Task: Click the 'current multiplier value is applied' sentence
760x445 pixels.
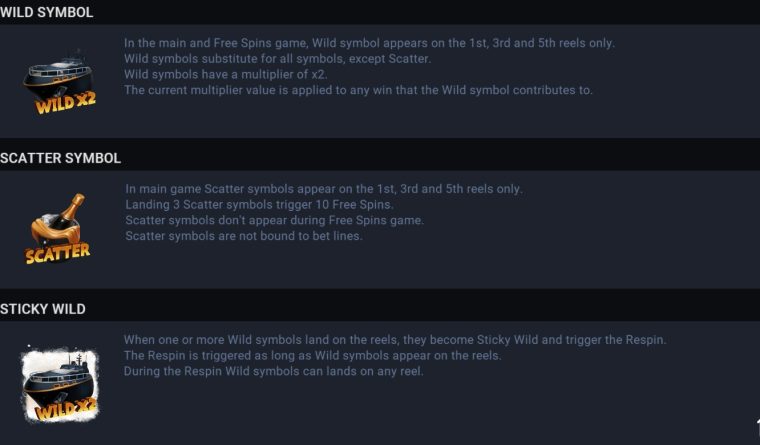Action: 358,90
